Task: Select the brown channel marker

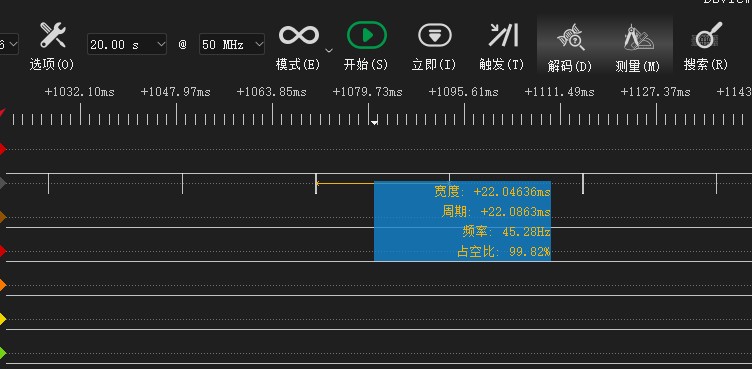Action: click(3, 217)
